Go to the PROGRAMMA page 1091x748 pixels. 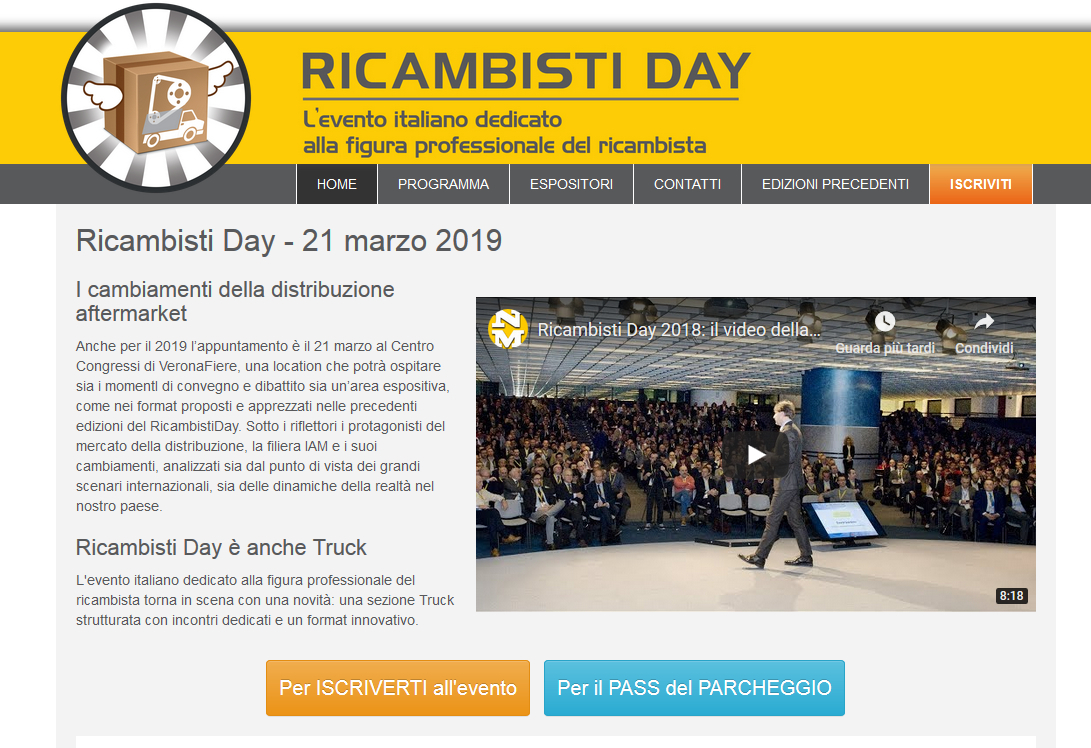coord(443,184)
